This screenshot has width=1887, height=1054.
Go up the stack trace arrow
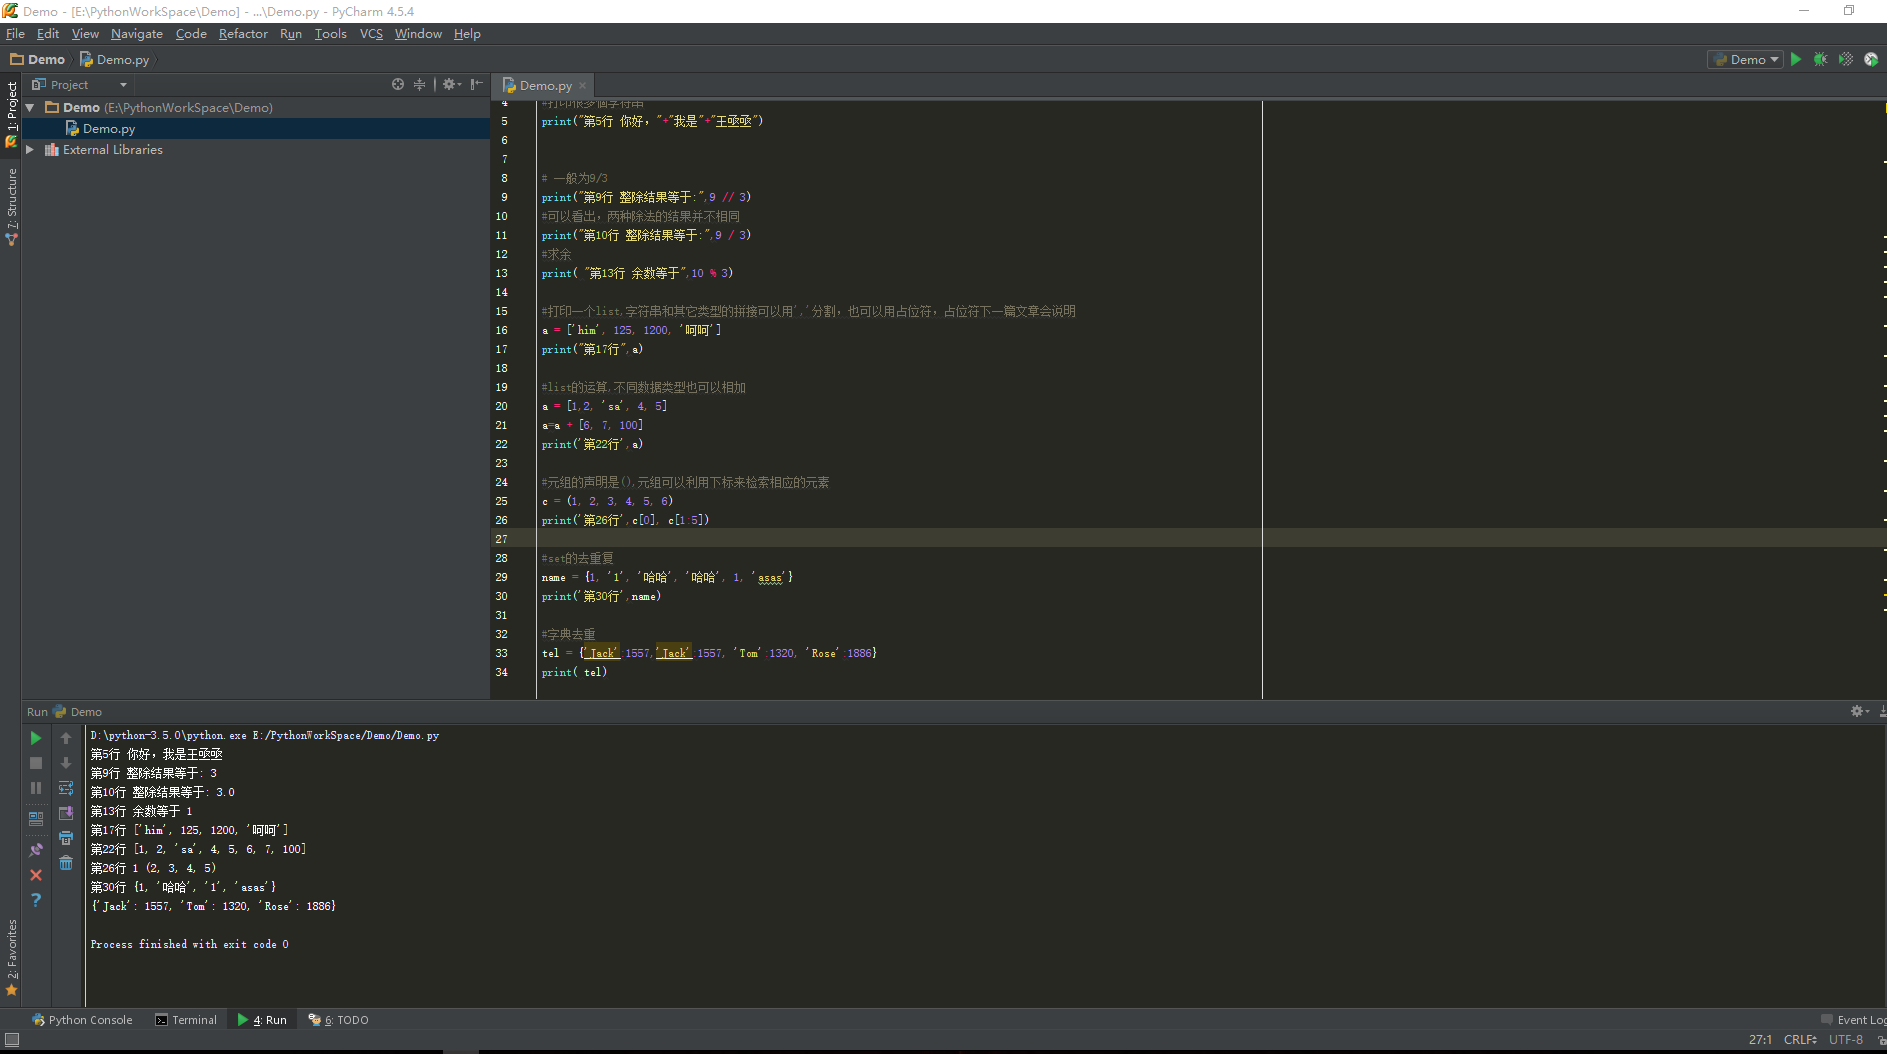point(66,738)
